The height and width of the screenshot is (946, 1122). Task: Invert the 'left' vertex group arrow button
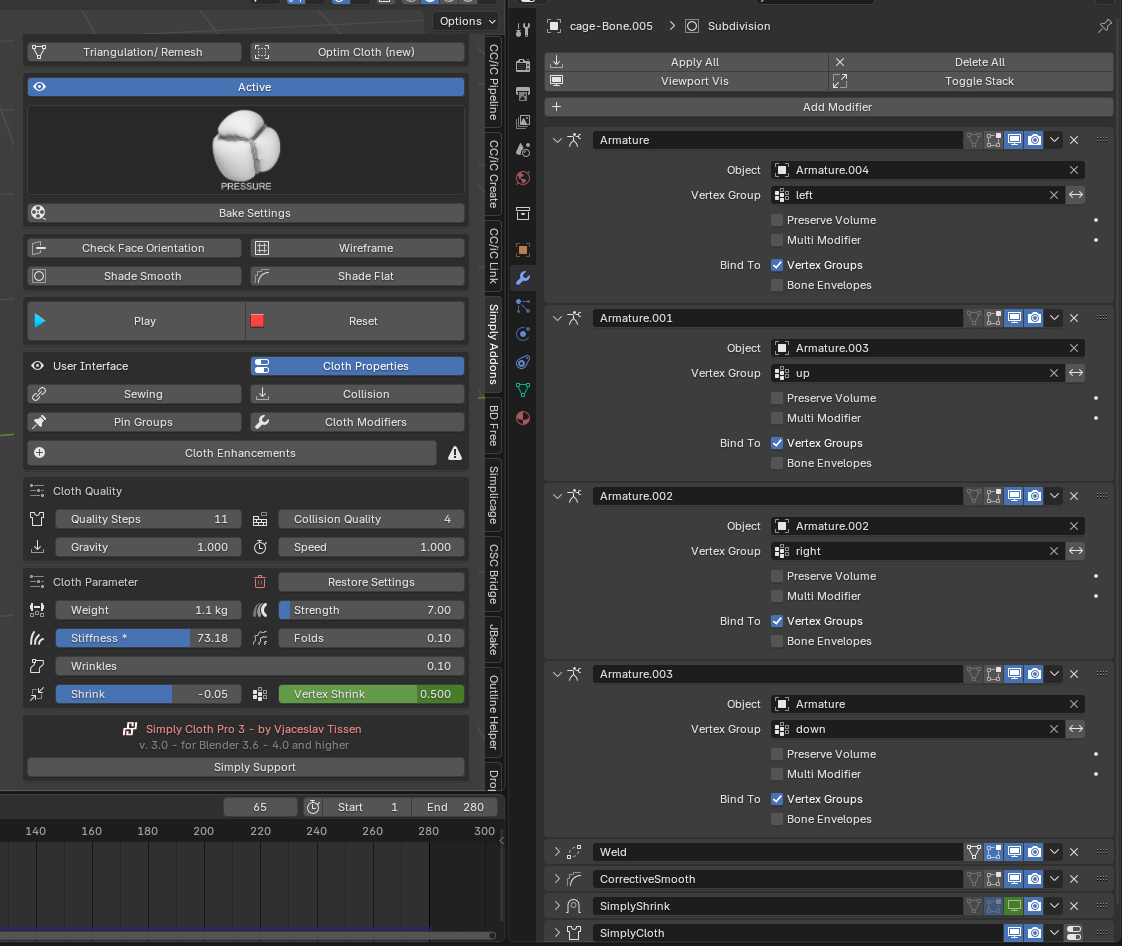coord(1076,195)
